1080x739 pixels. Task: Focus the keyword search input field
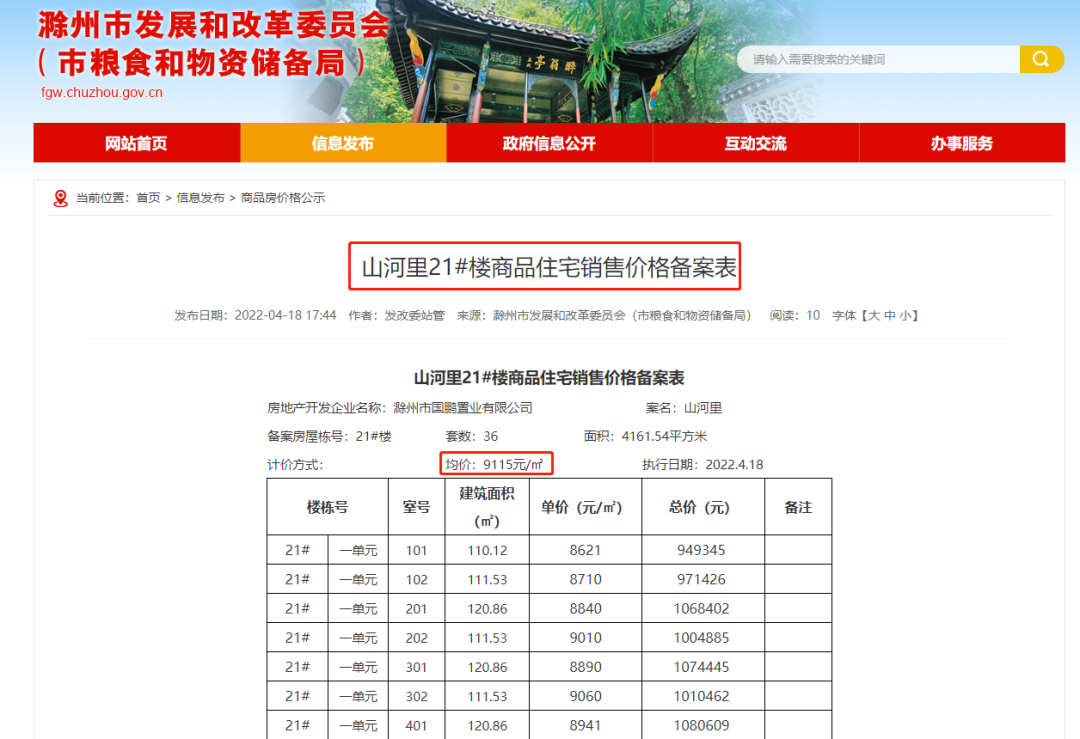click(x=879, y=59)
